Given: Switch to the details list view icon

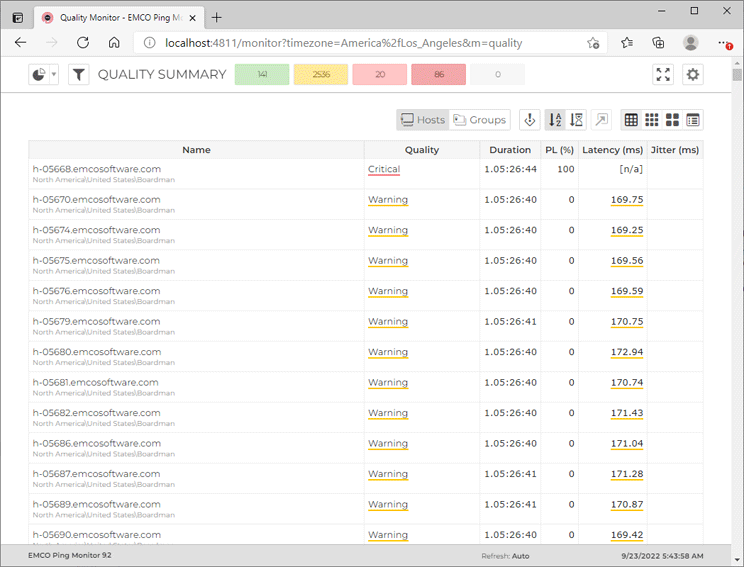Looking at the screenshot, I should pos(693,120).
